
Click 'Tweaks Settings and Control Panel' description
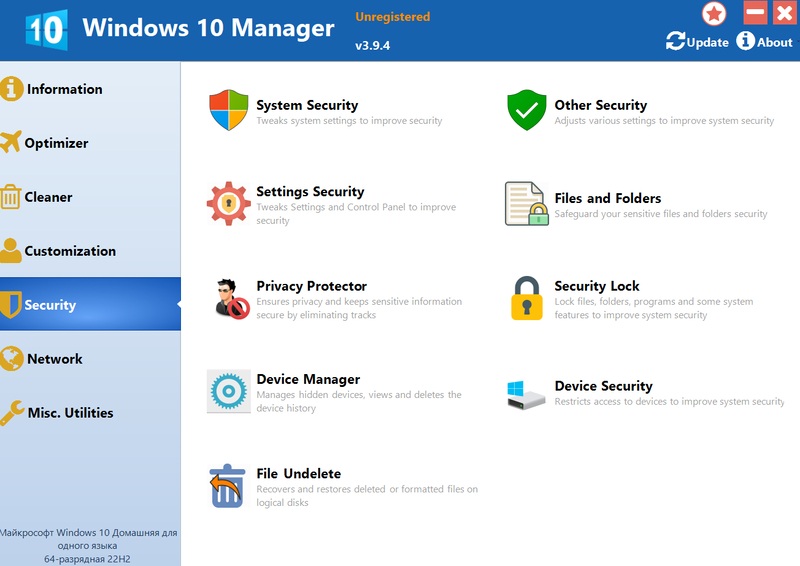pyautogui.click(x=356, y=214)
